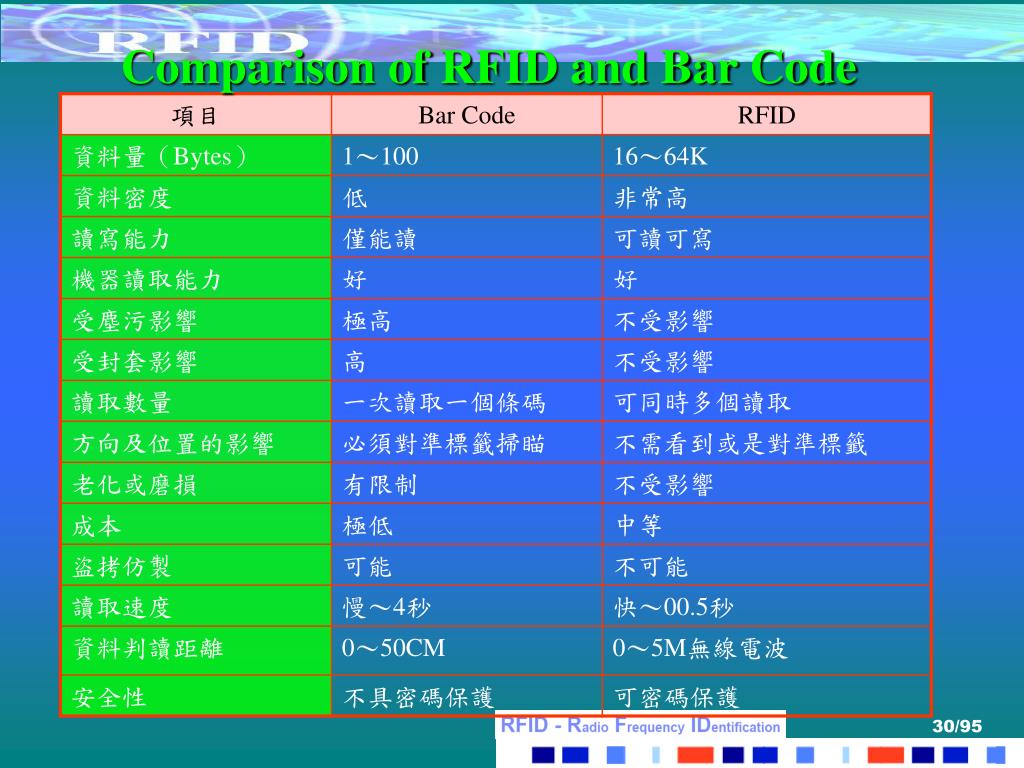Click the cell '高' in 受封套影響 row

click(466, 362)
